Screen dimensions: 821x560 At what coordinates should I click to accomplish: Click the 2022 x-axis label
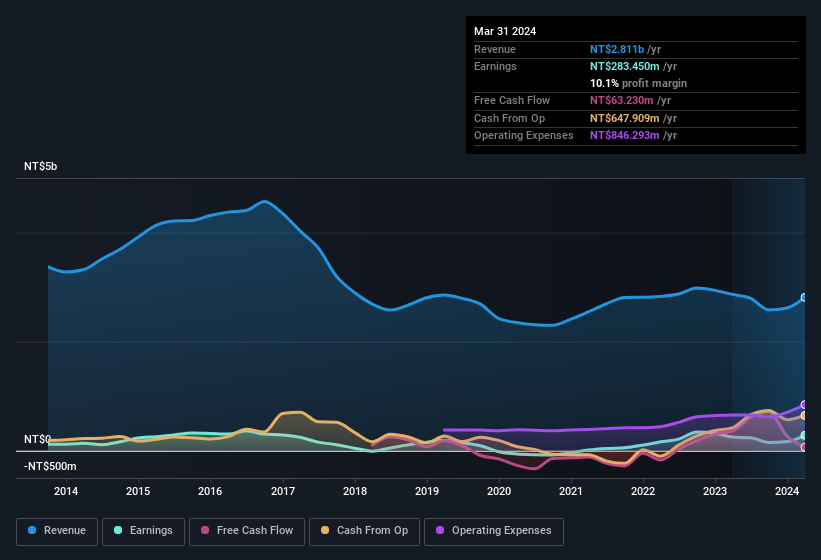pyautogui.click(x=643, y=491)
